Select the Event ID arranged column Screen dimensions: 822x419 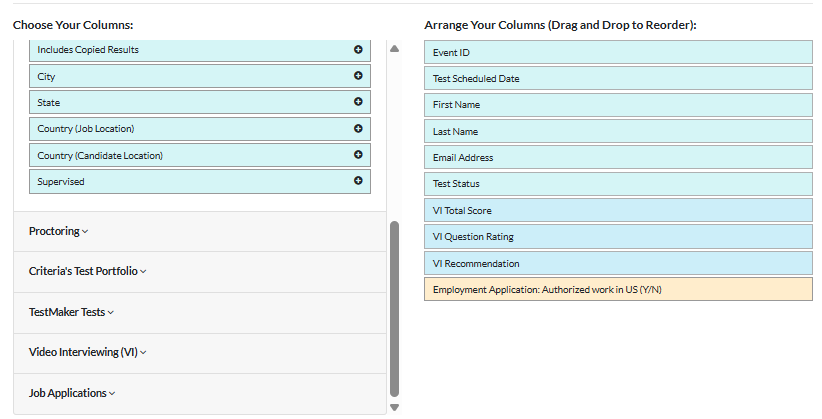[618, 52]
